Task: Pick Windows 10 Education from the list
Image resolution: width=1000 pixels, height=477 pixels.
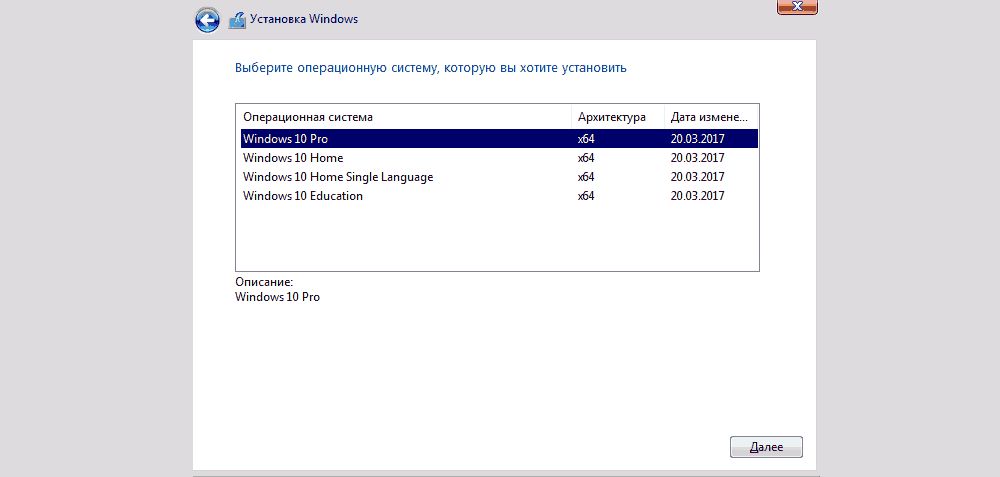Action: point(303,196)
